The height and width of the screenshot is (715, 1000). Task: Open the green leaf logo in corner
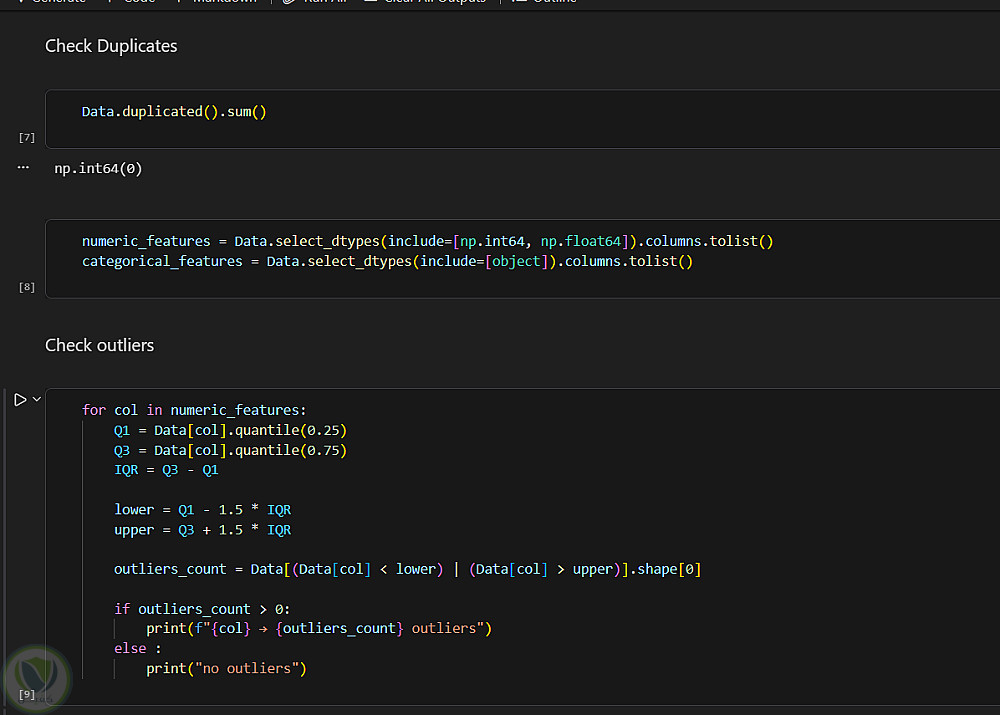click(x=36, y=678)
